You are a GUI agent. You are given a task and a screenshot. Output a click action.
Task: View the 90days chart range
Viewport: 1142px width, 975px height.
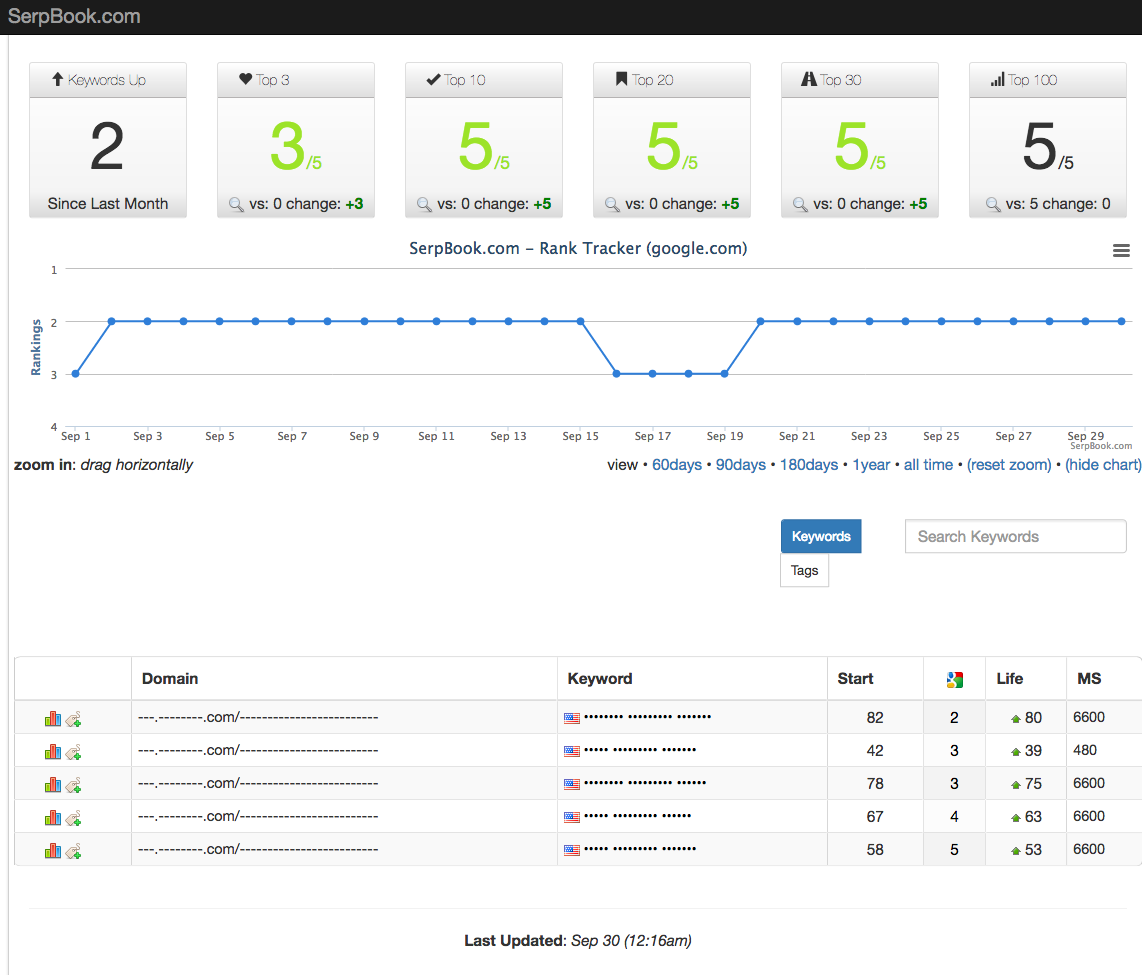(x=741, y=465)
